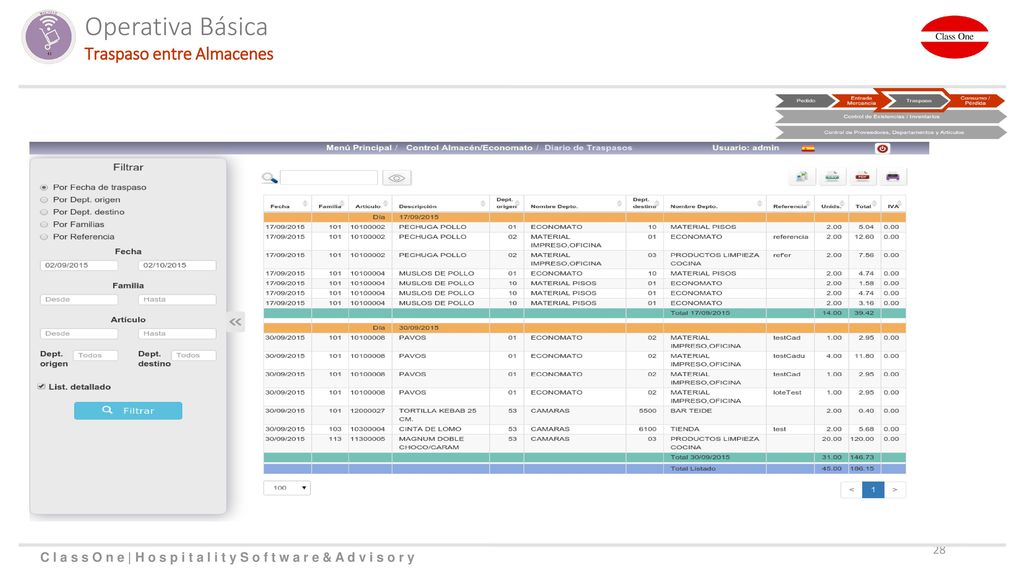Click the Spanish flag language icon
The image size is (1024, 576).
(x=808, y=148)
